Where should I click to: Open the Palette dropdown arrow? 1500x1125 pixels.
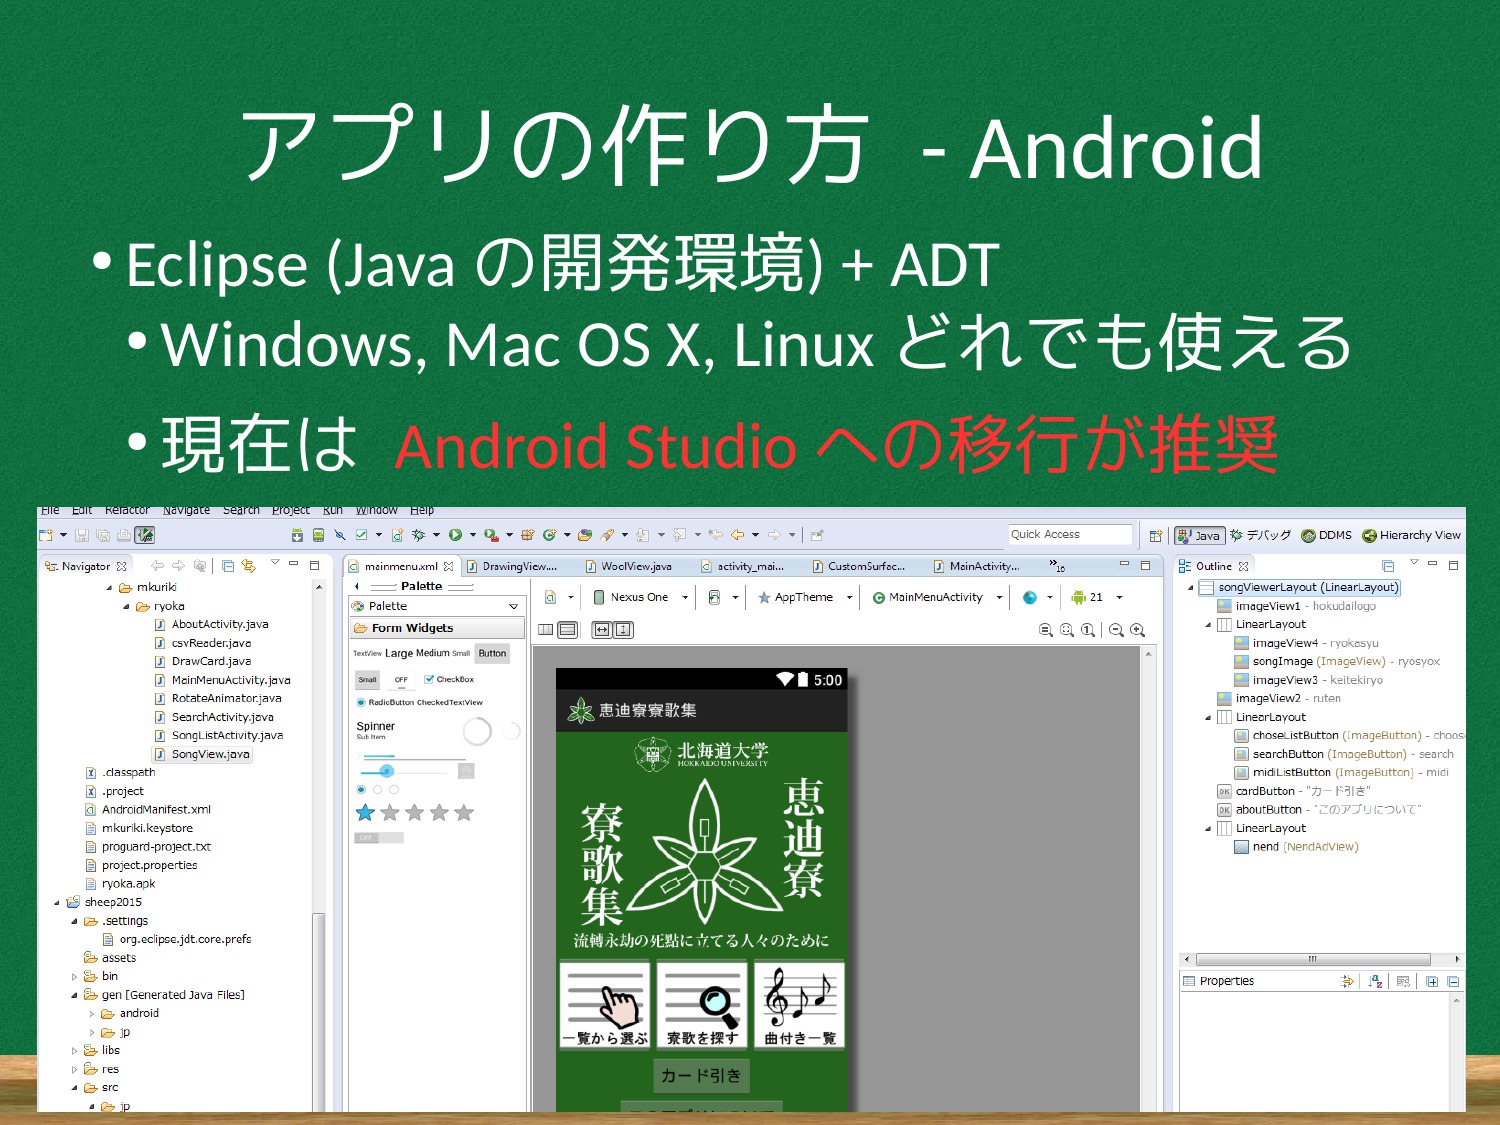[x=513, y=606]
